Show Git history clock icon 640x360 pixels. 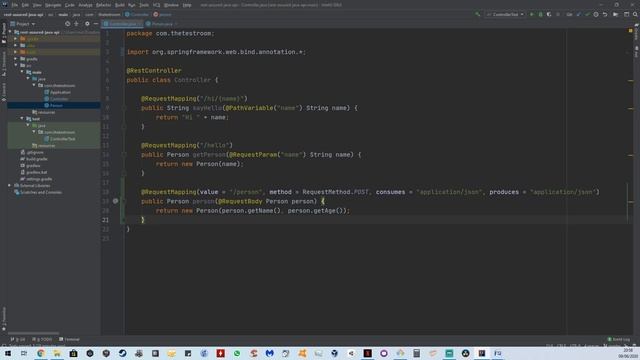(x=596, y=14)
